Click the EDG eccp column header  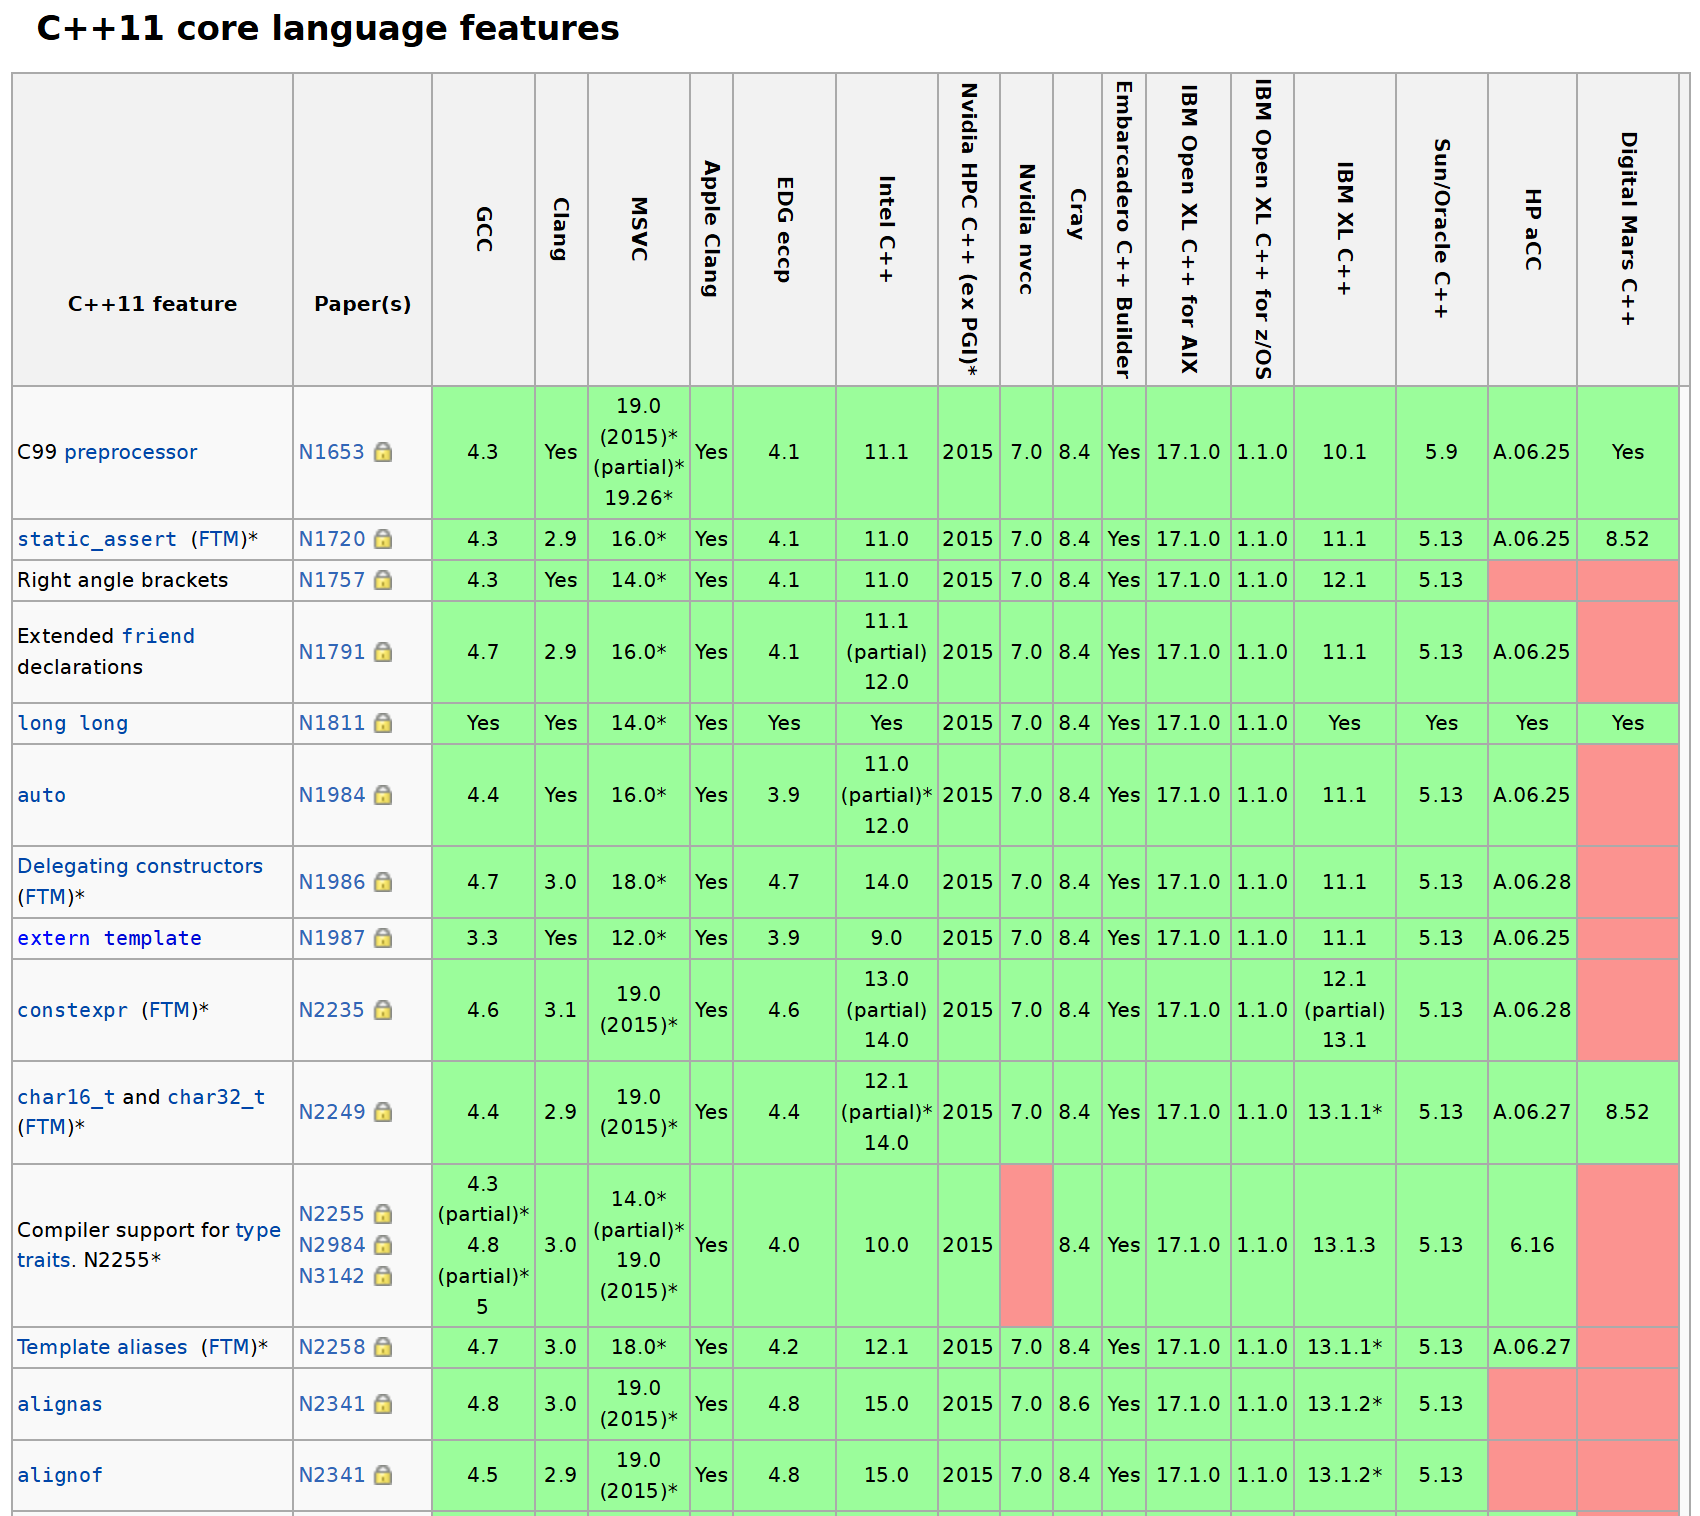coord(785,229)
